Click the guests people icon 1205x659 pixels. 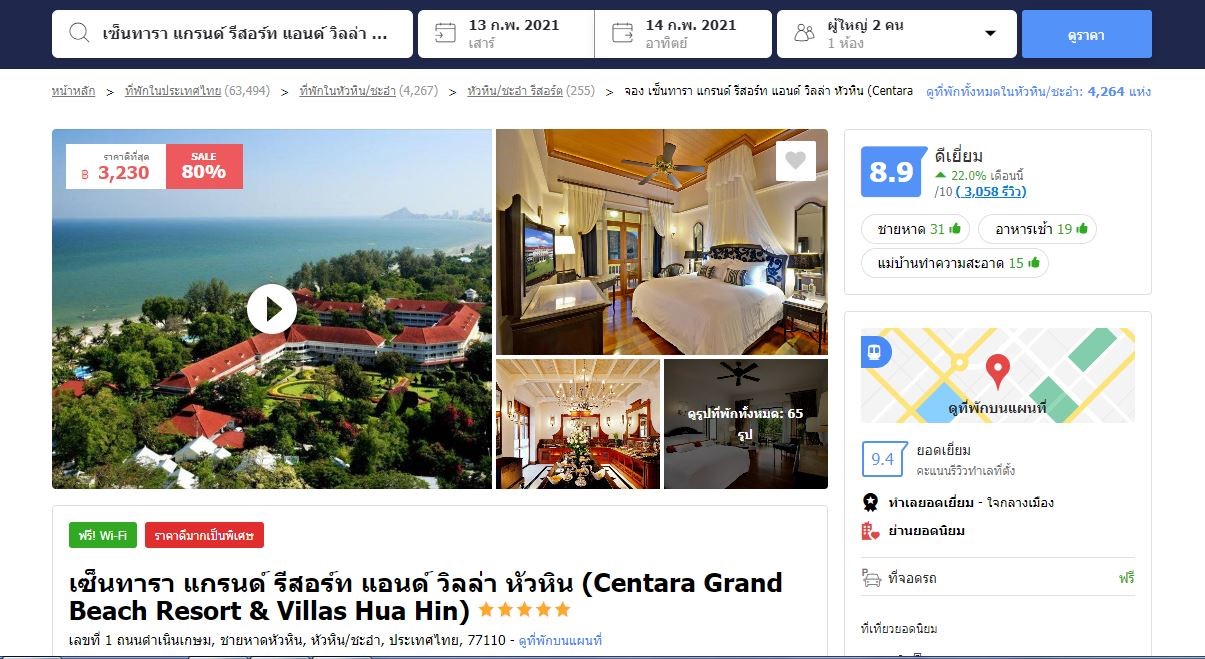pos(804,34)
